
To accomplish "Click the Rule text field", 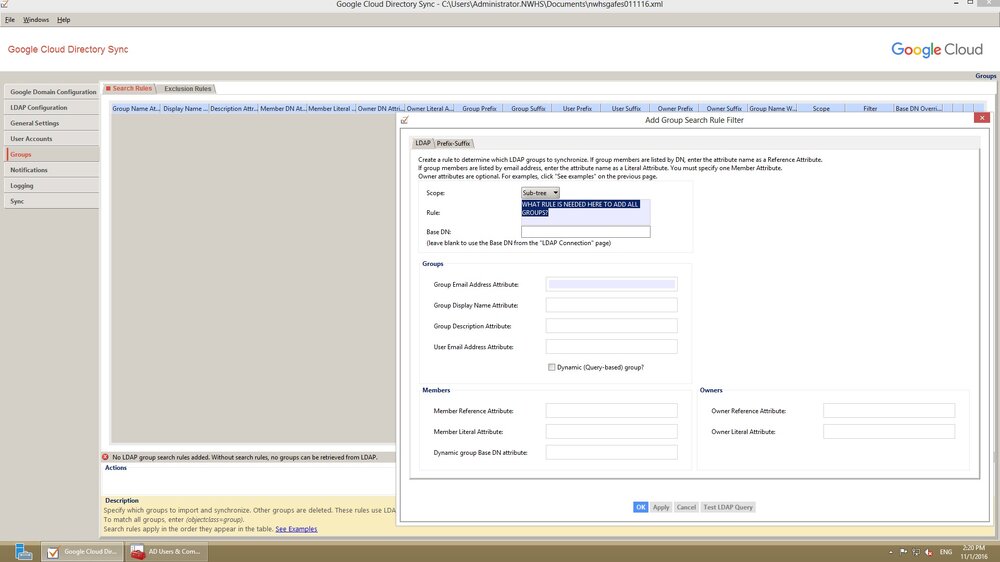I will pos(585,212).
